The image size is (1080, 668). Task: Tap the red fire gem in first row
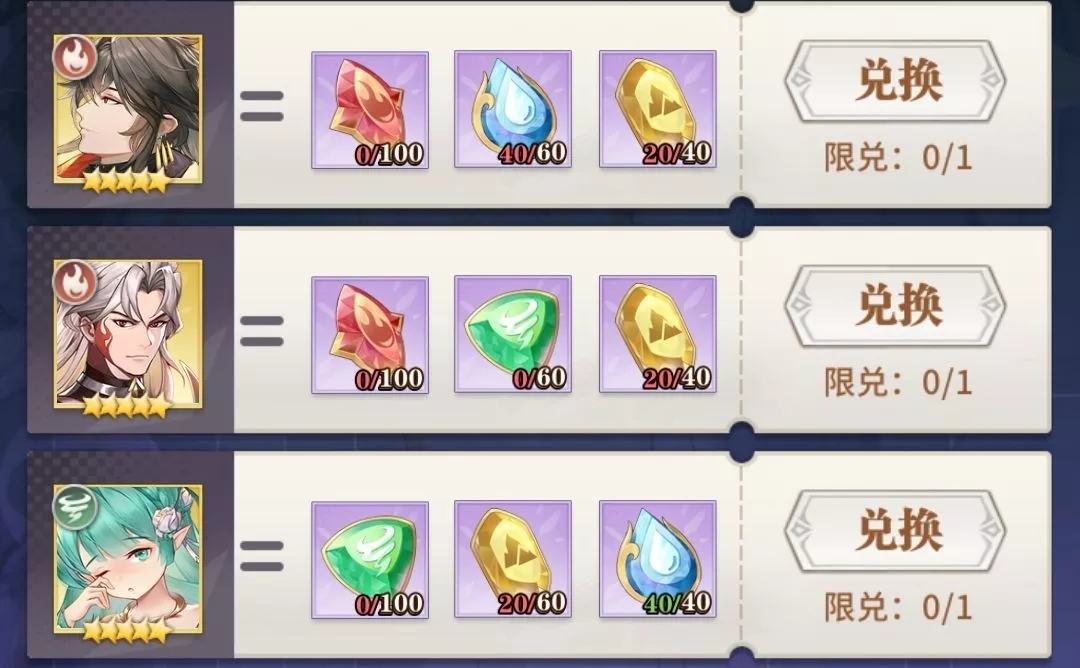(370, 109)
